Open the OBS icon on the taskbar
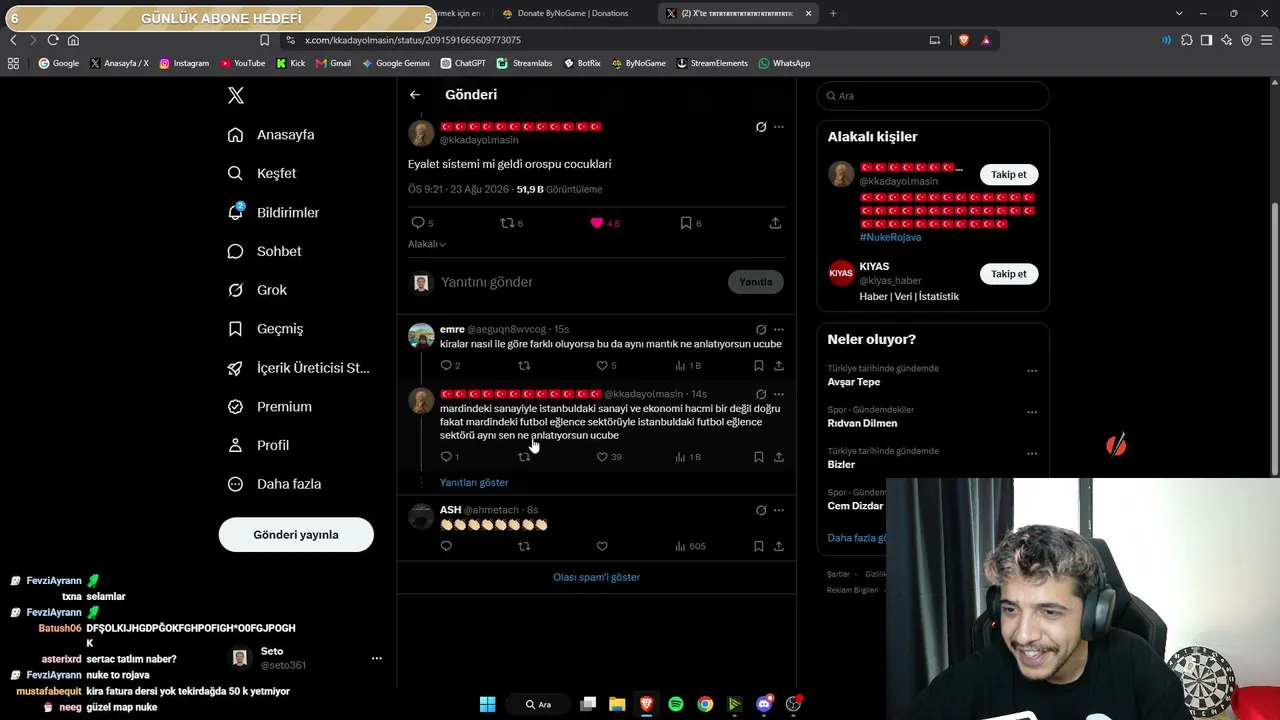Image resolution: width=1280 pixels, height=720 pixels. coord(794,704)
